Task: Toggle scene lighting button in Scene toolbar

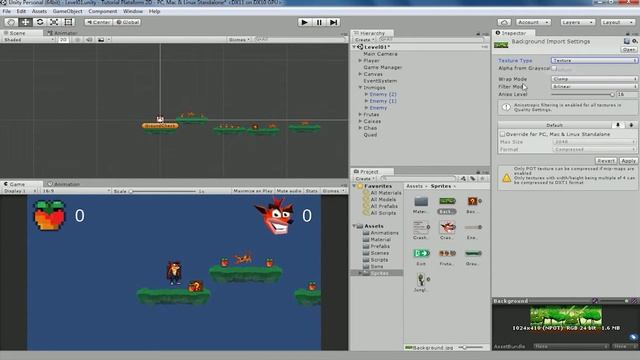Action: click(x=78, y=40)
